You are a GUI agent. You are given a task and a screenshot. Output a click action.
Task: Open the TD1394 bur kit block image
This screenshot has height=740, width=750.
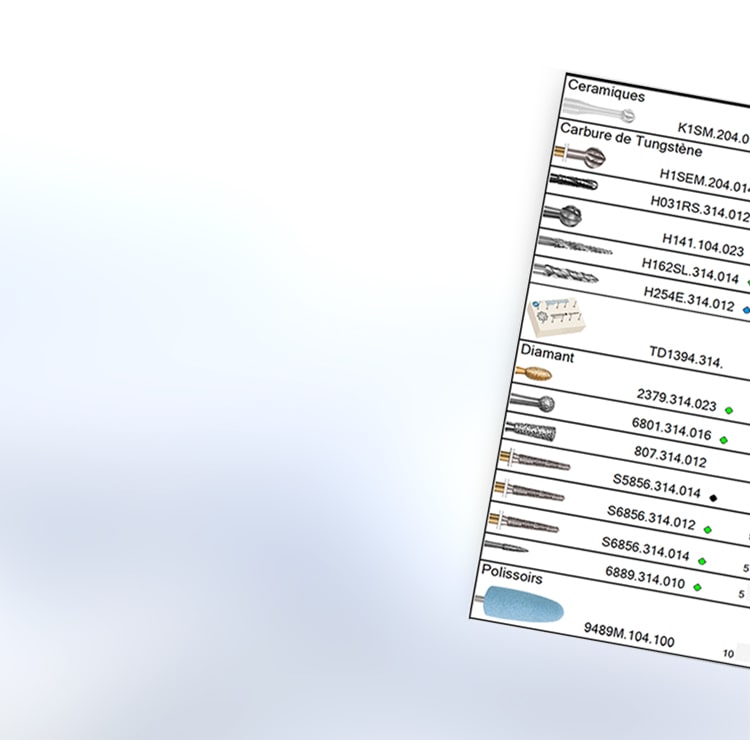tap(555, 317)
